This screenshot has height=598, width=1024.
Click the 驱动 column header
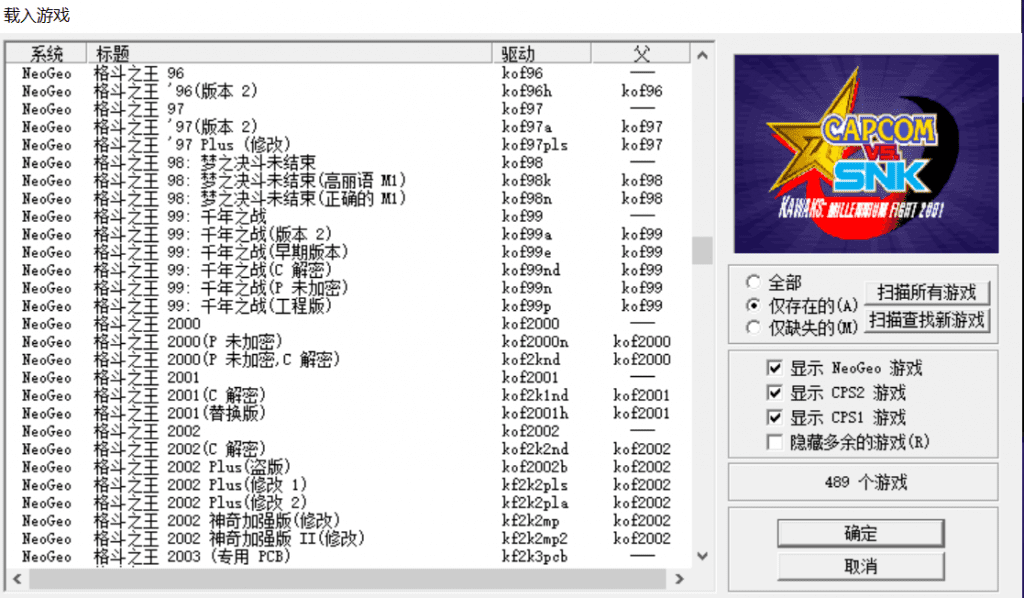click(x=520, y=52)
